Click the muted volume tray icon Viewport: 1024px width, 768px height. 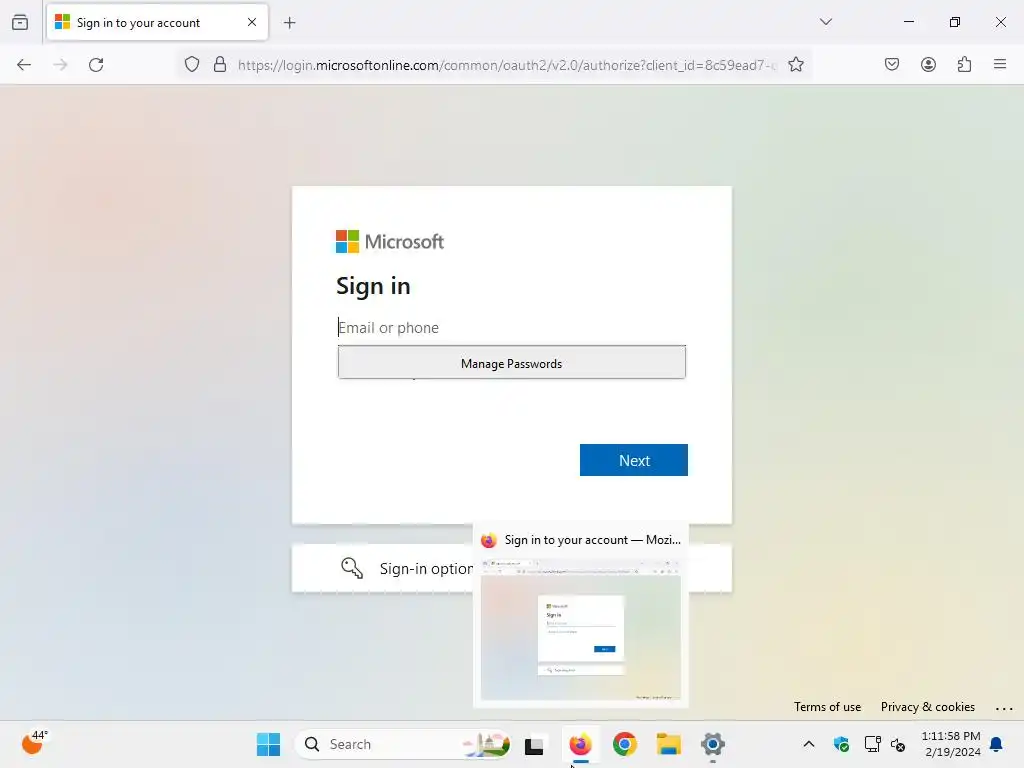coord(898,744)
